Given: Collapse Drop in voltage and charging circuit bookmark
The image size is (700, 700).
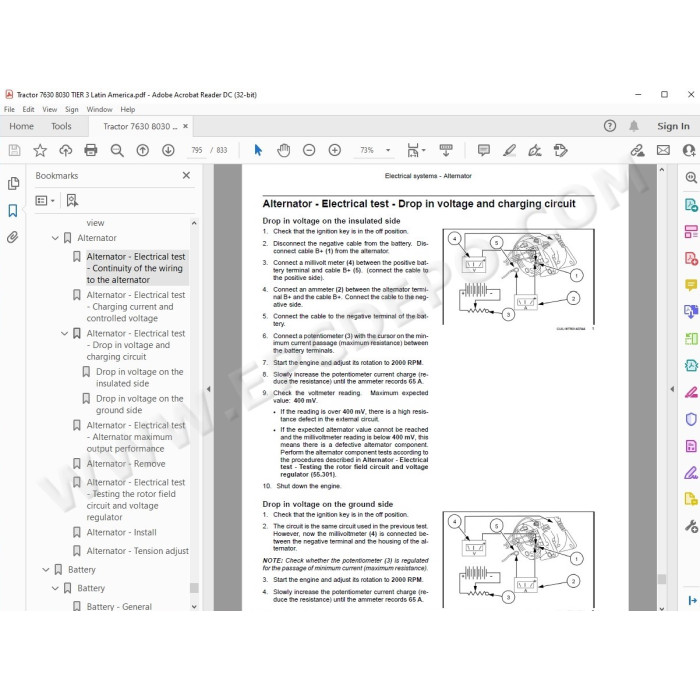Looking at the screenshot, I should [x=65, y=333].
